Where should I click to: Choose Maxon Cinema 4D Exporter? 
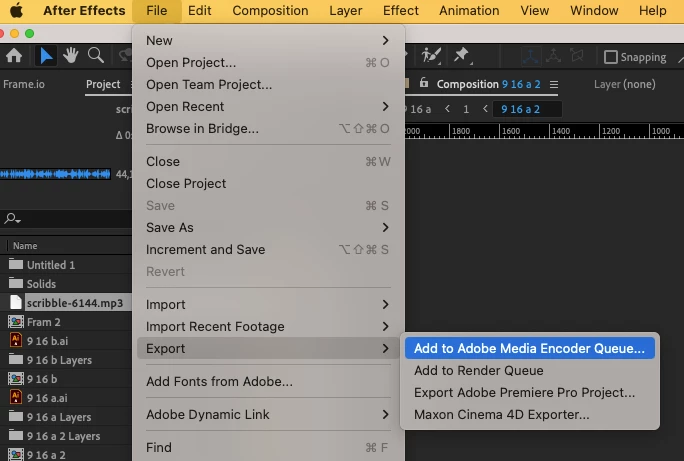pyautogui.click(x=530, y=414)
